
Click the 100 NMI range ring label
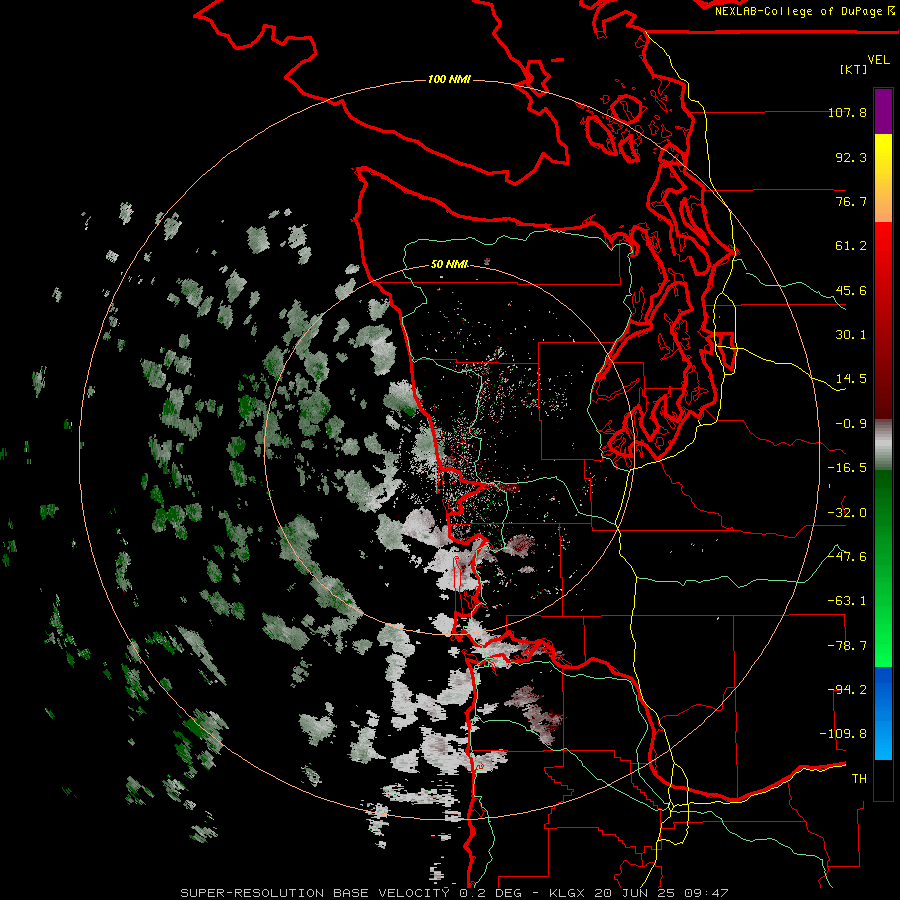(449, 79)
